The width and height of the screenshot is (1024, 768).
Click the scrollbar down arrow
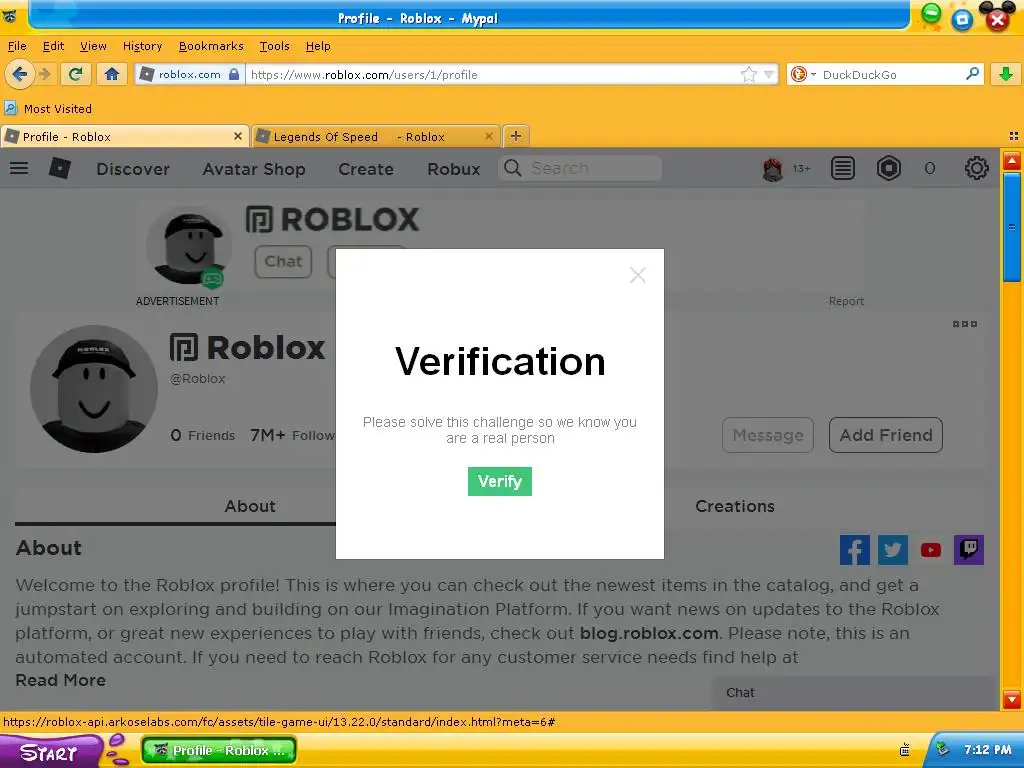pos(1012,699)
